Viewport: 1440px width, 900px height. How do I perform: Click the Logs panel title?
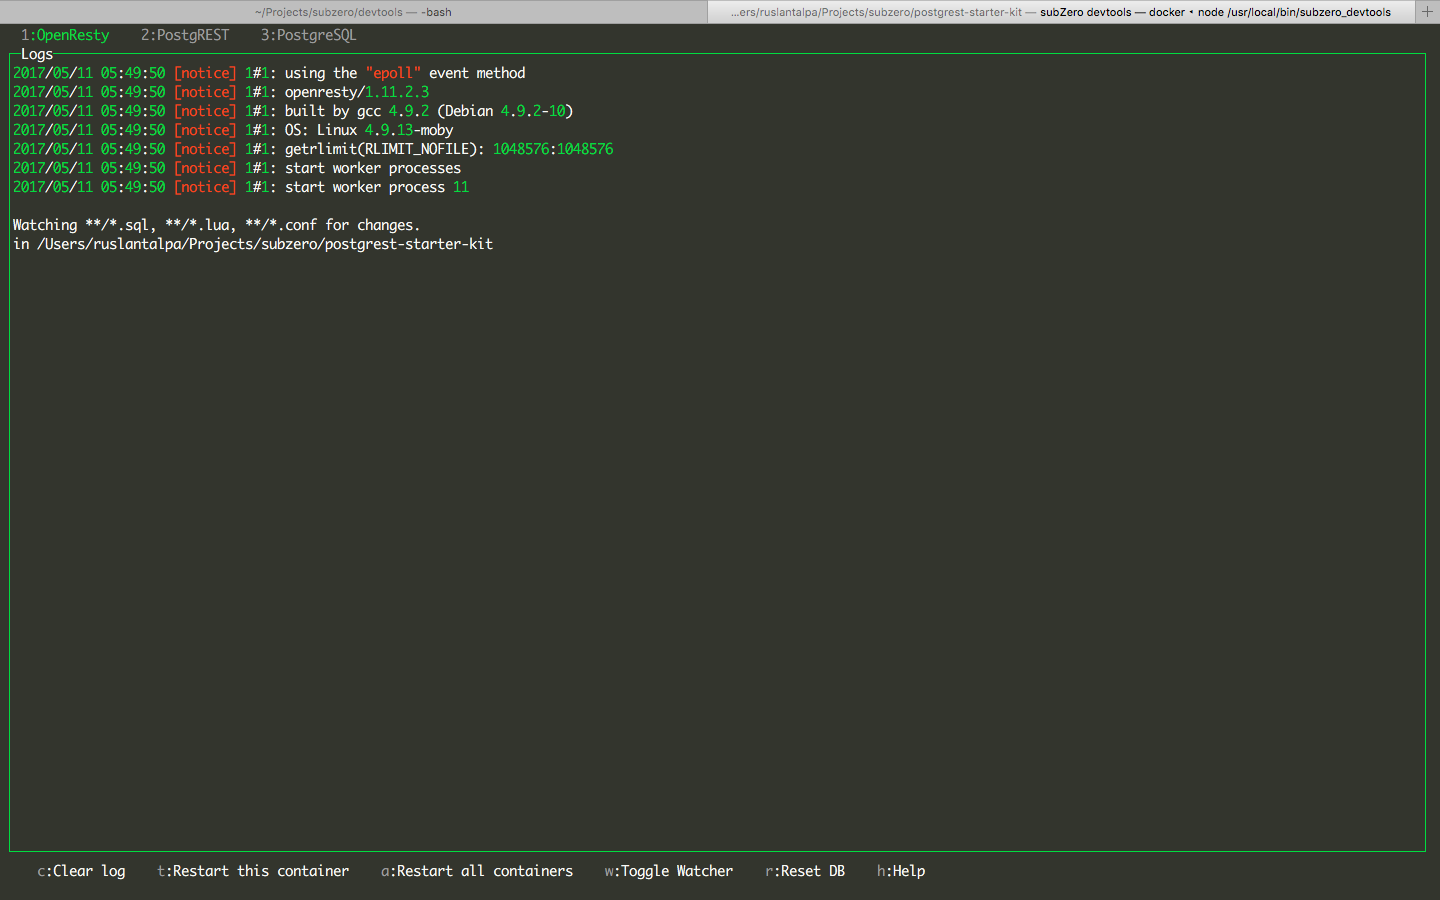[x=37, y=54]
